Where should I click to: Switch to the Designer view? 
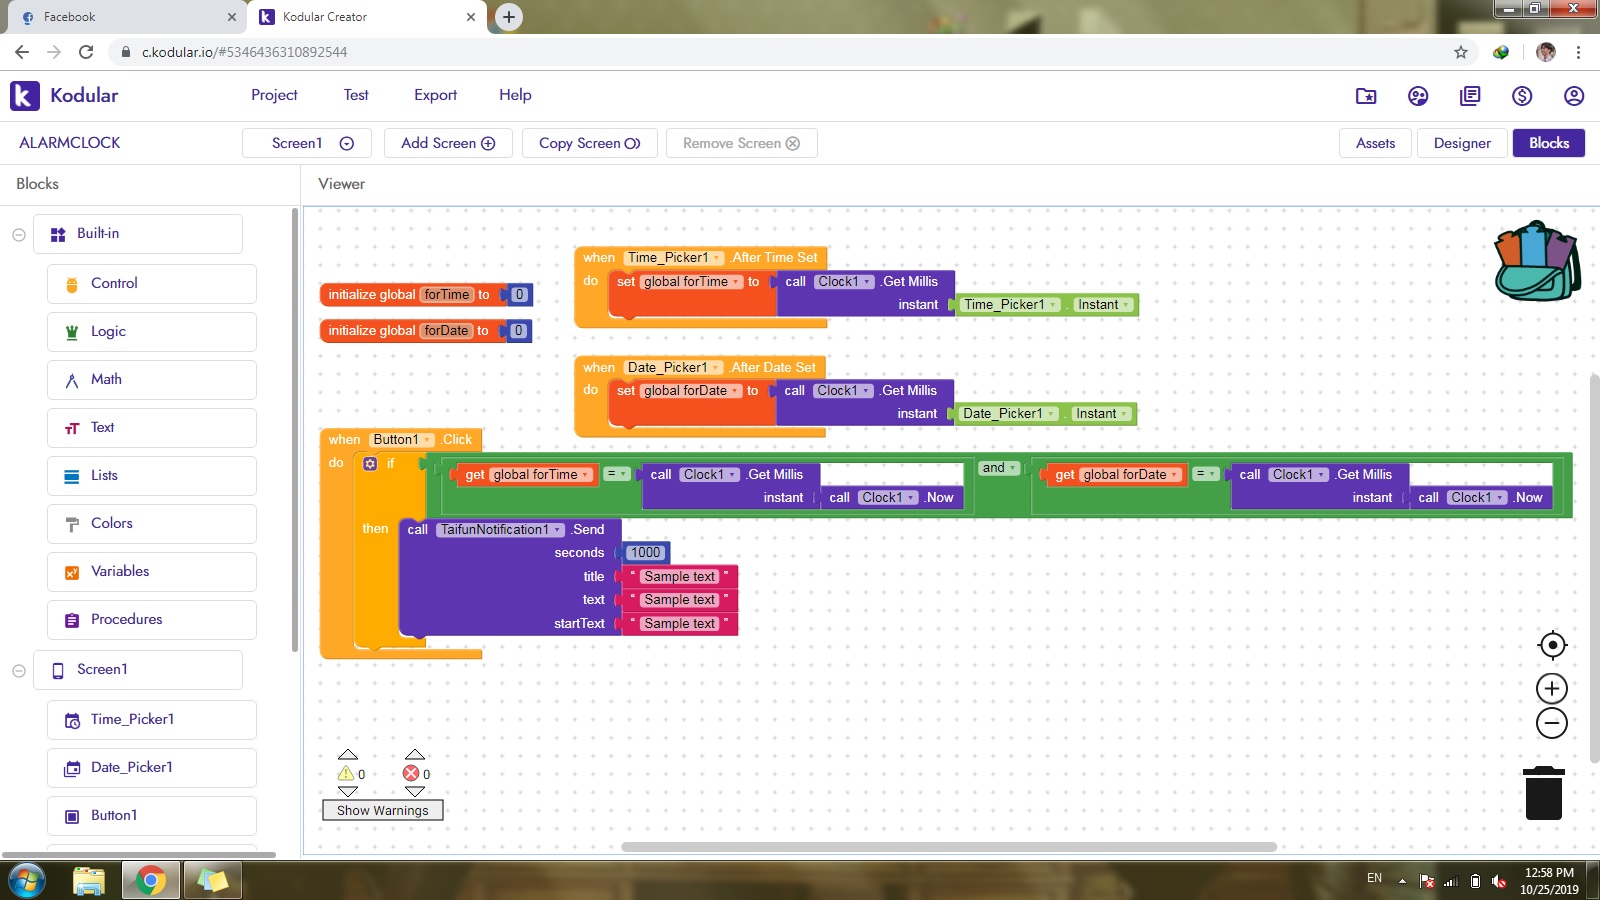point(1461,143)
